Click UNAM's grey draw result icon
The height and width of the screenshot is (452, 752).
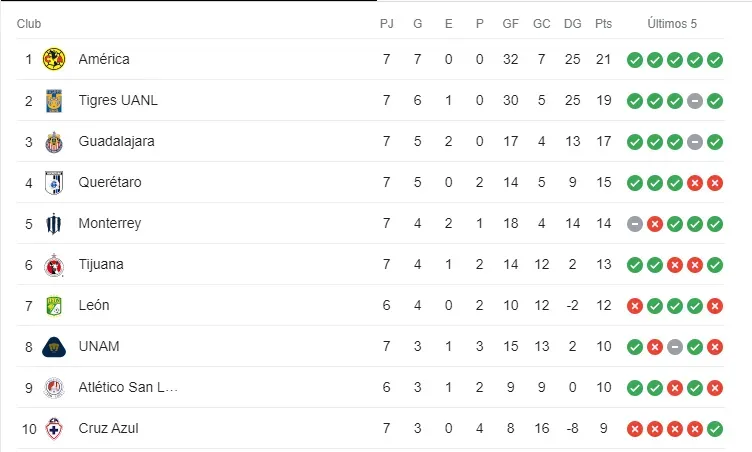pos(675,347)
